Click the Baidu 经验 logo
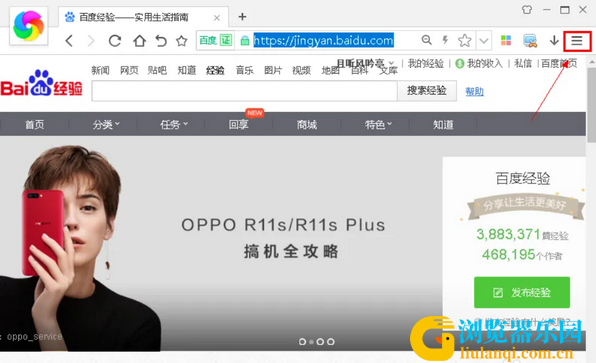 pos(41,84)
